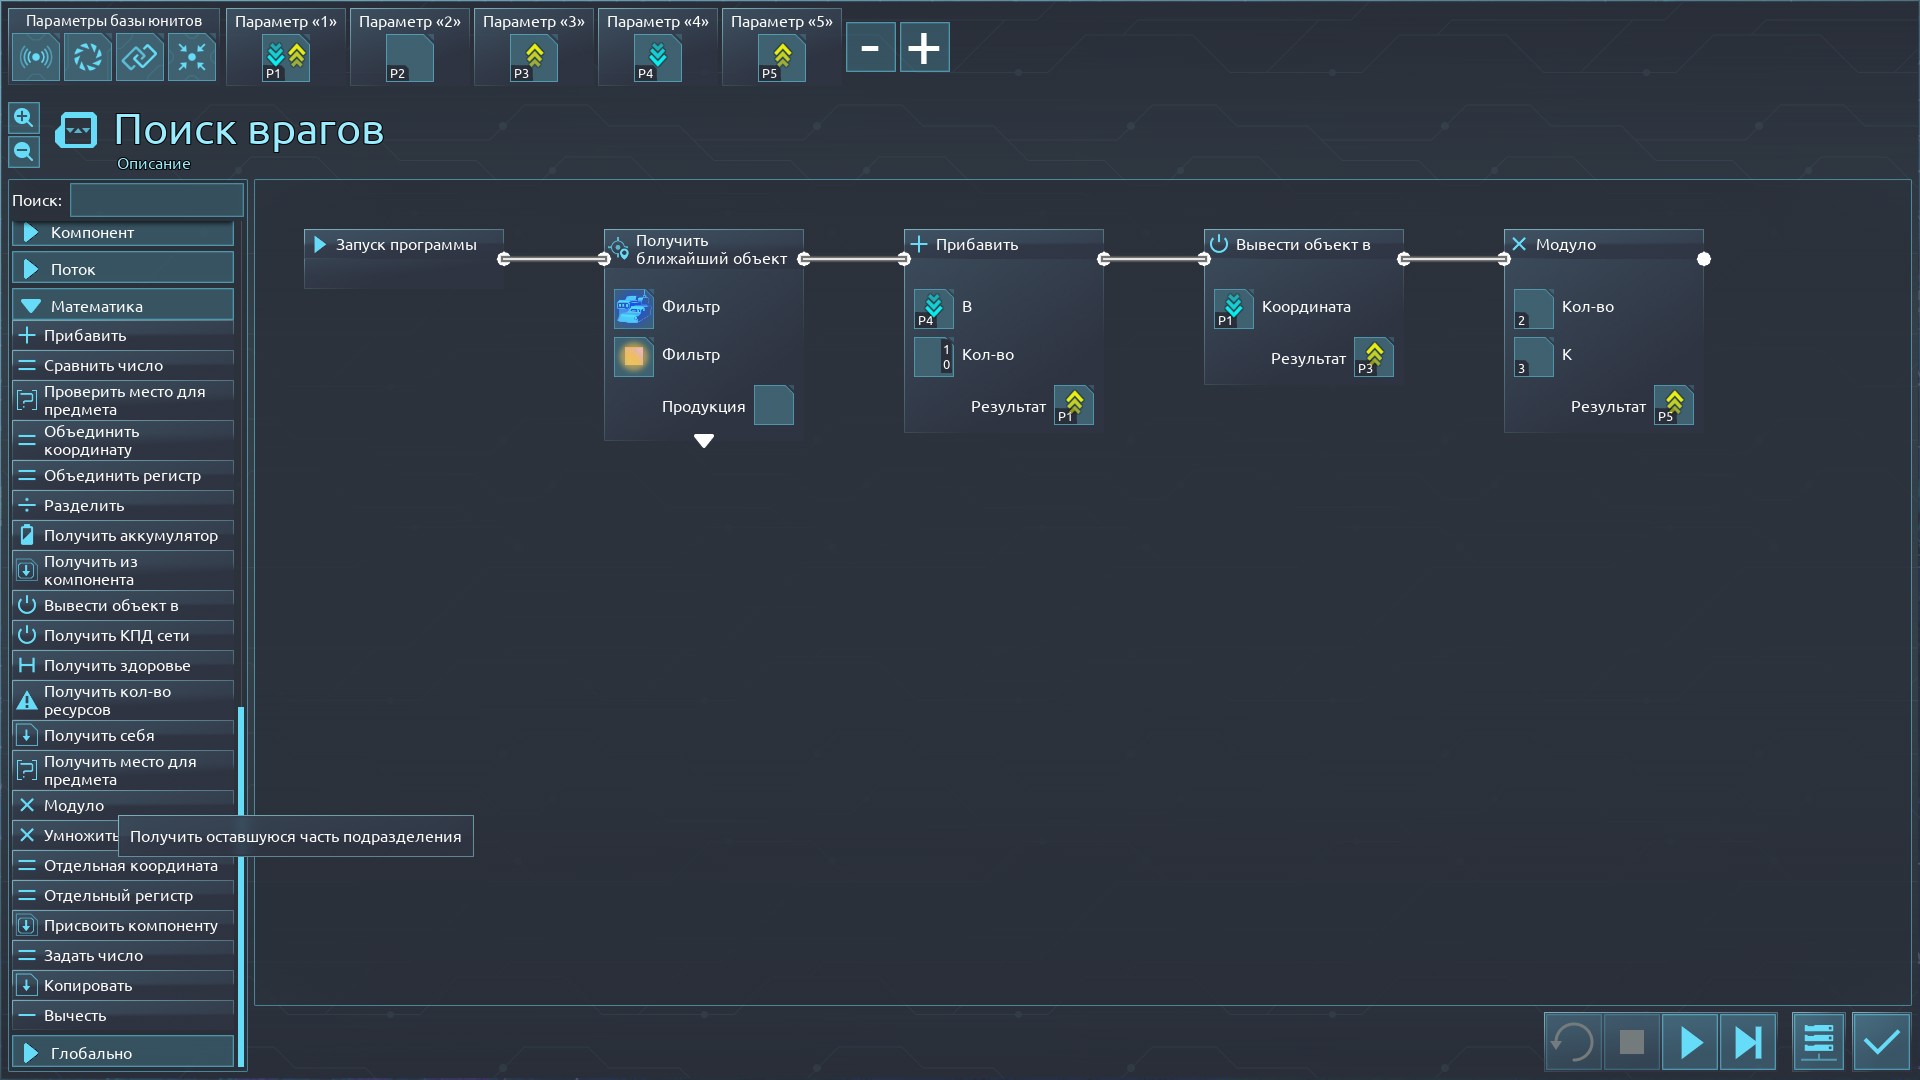Select the Параметр «5» tab slot
Screen dimensions: 1920x1080
[x=782, y=58]
